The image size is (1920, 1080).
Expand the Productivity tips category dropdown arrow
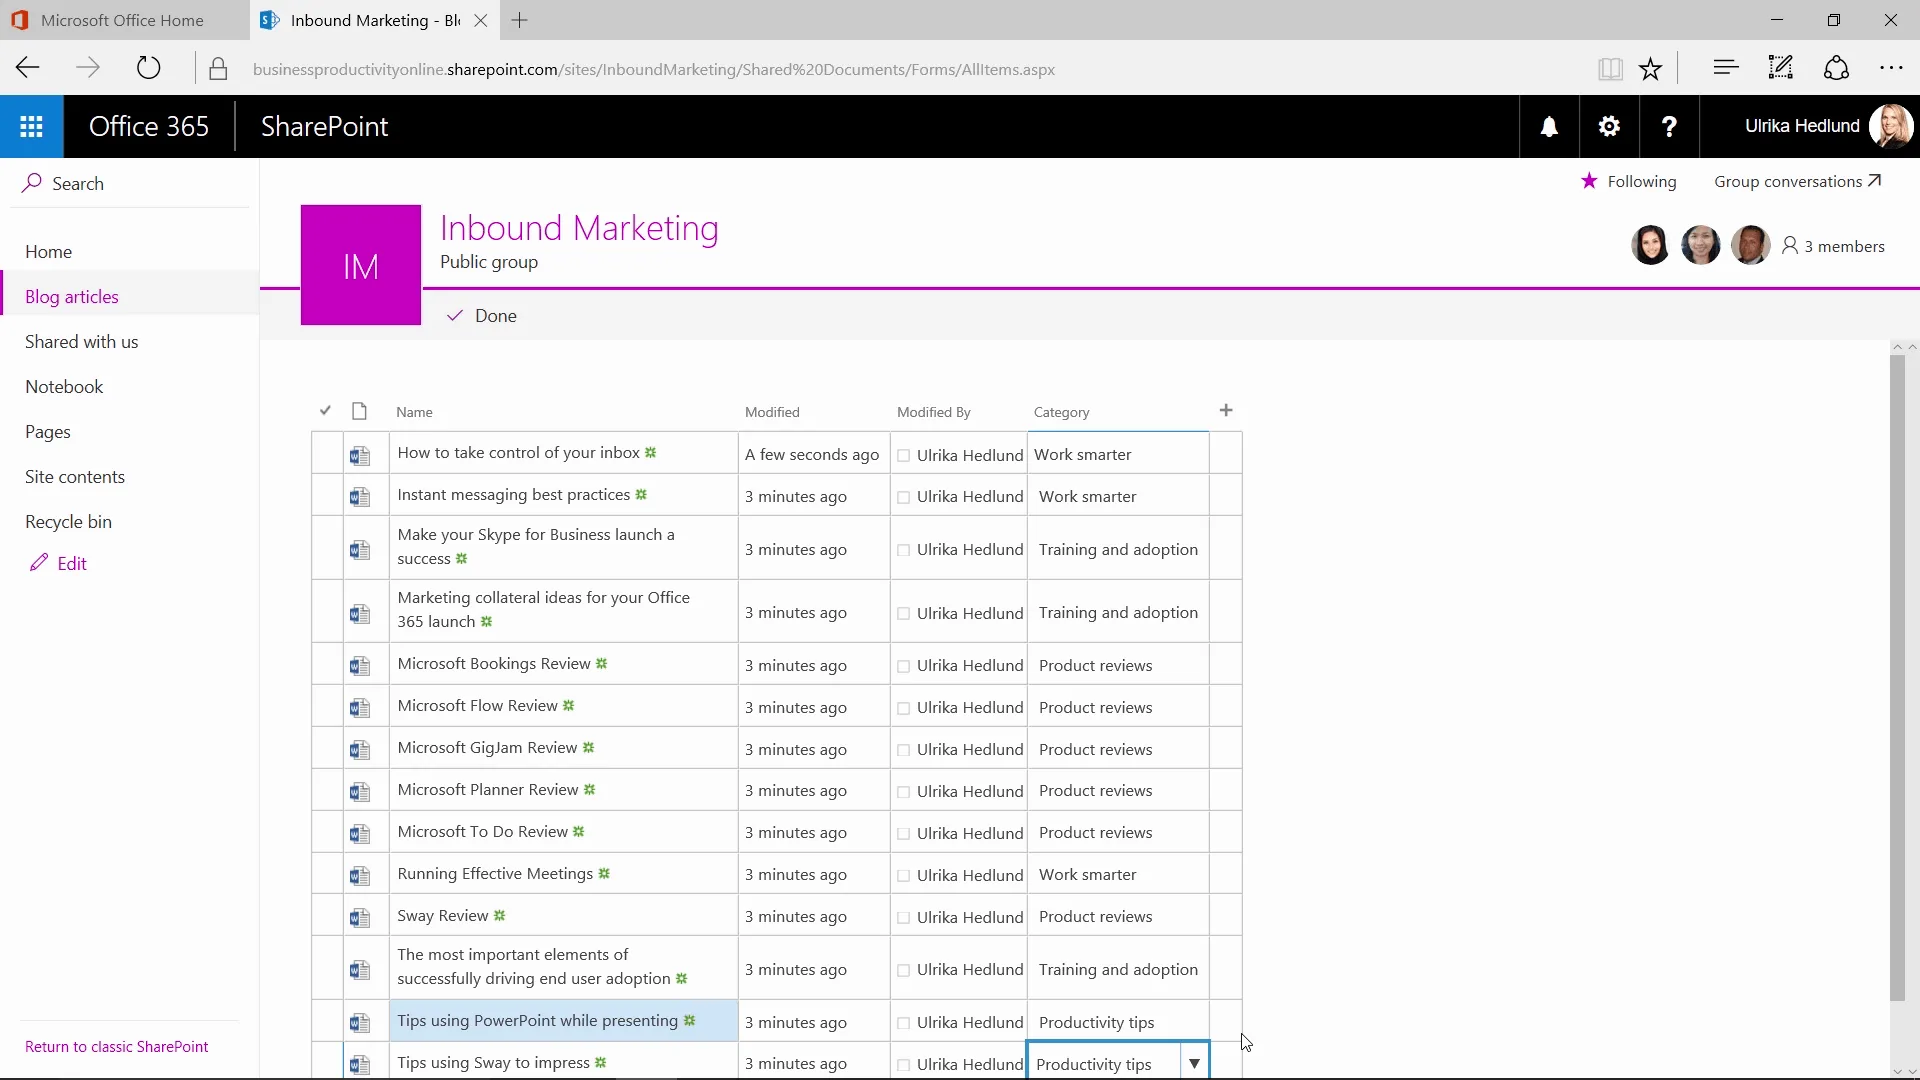pyautogui.click(x=1194, y=1063)
